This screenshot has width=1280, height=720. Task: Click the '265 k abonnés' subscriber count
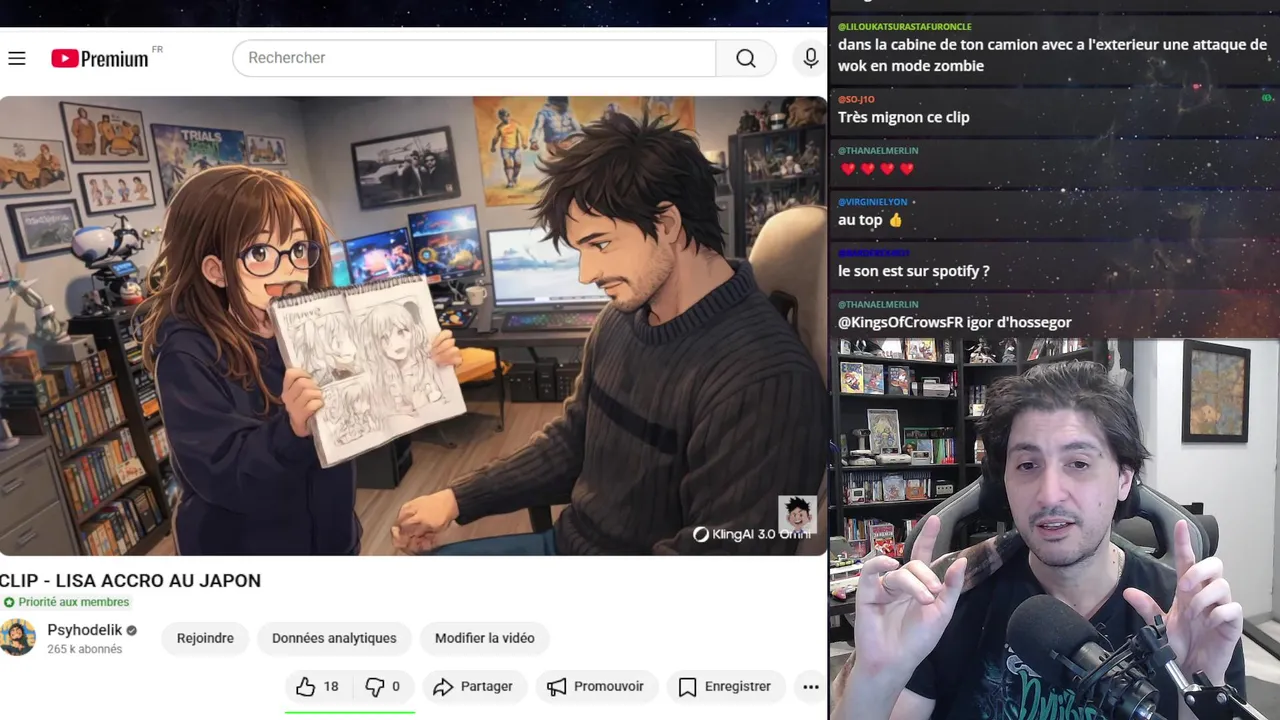click(x=85, y=649)
